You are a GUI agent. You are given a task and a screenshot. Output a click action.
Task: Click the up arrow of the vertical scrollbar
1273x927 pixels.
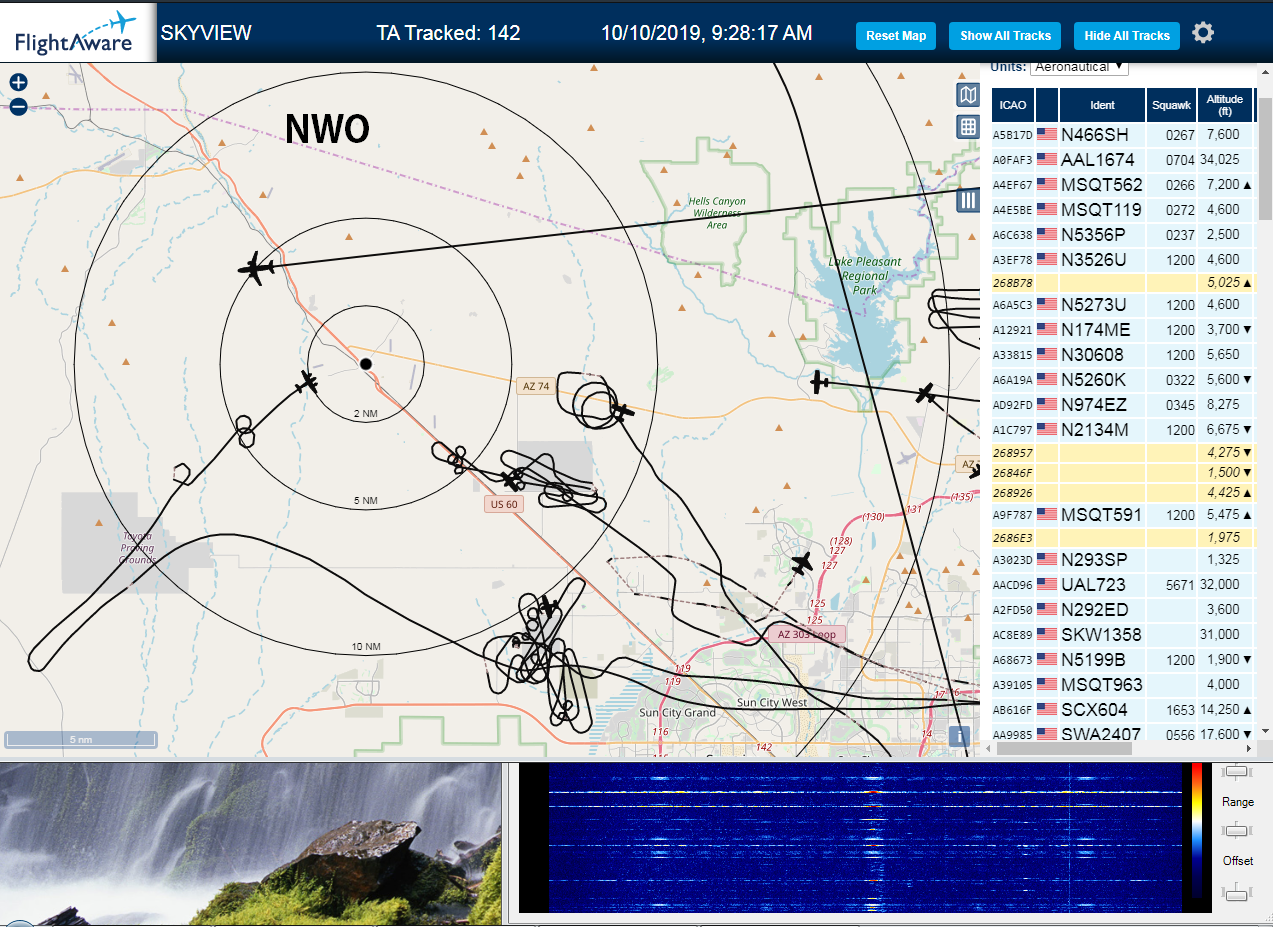[1265, 70]
